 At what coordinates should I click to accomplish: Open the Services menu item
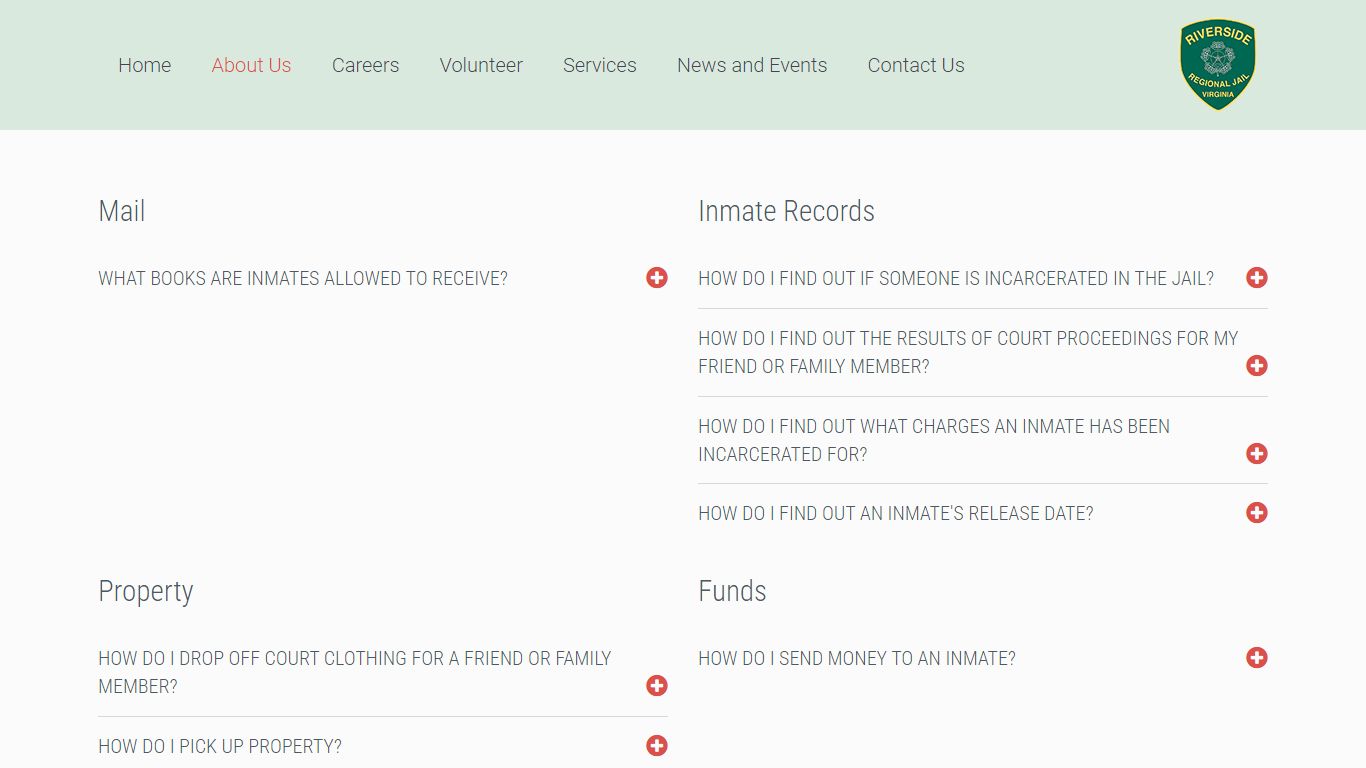coord(600,65)
